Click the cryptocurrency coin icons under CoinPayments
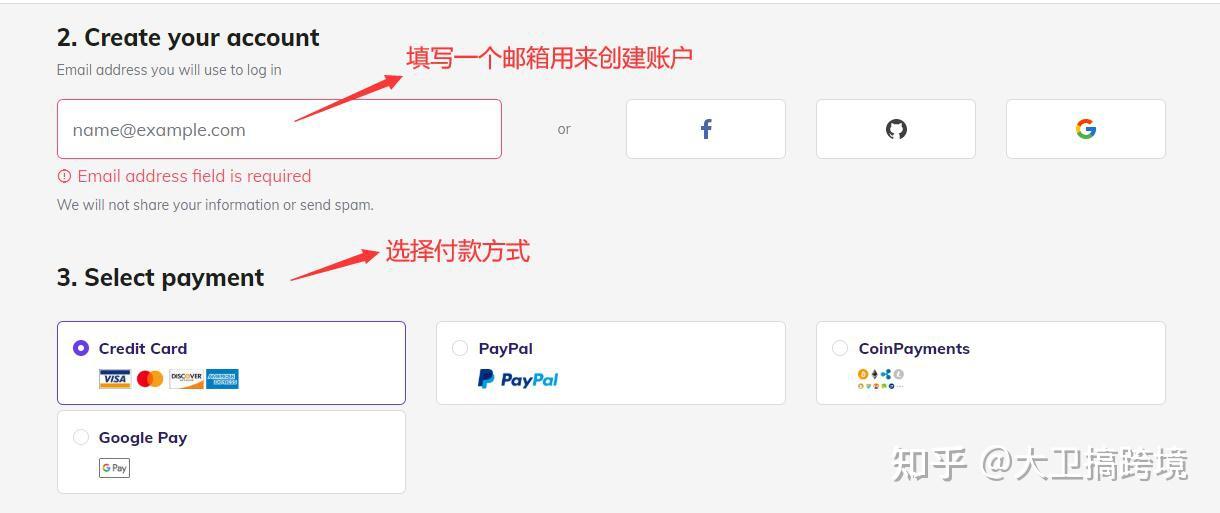1220x513 pixels. tap(881, 378)
